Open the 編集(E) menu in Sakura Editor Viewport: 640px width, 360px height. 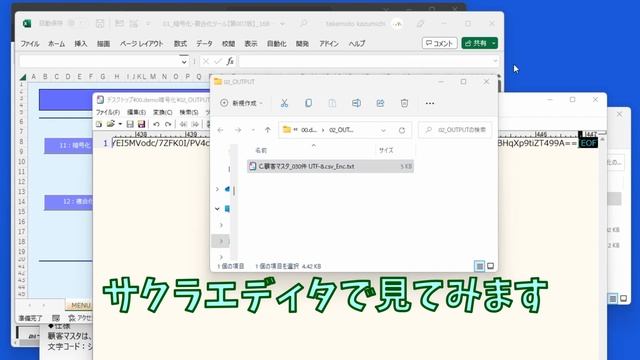coord(136,112)
